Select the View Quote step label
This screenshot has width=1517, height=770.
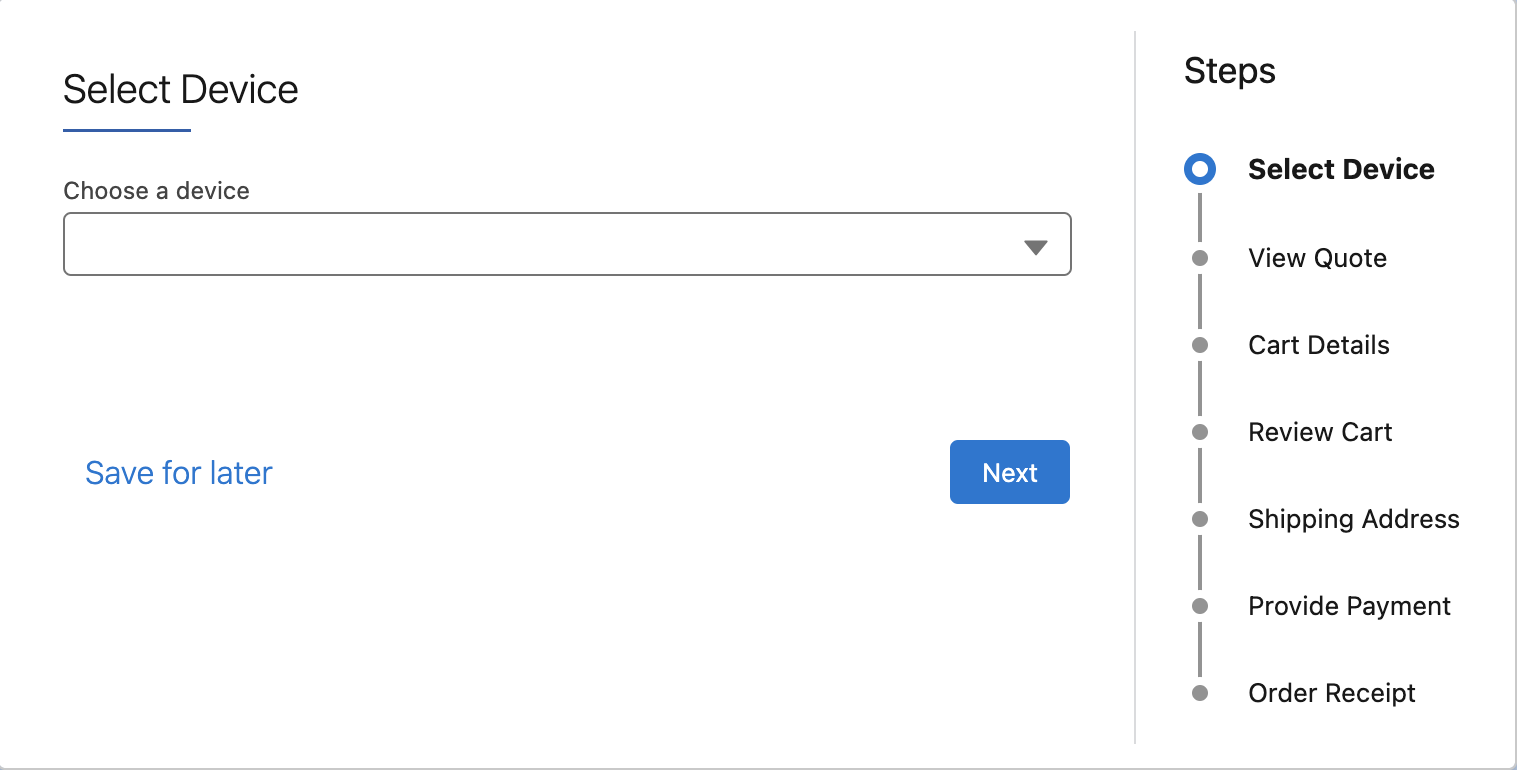pos(1317,257)
